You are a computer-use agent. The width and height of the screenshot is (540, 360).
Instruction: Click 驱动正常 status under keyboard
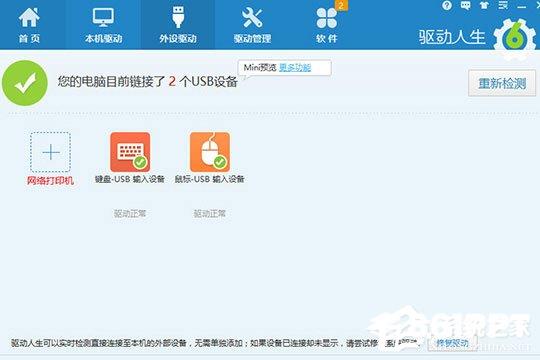(130, 214)
